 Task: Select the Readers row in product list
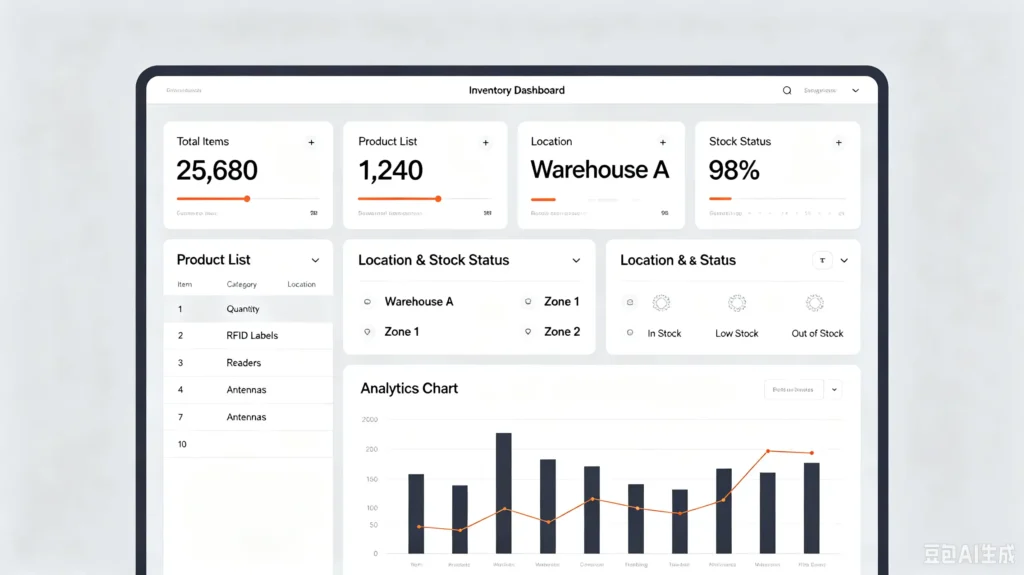(248, 363)
